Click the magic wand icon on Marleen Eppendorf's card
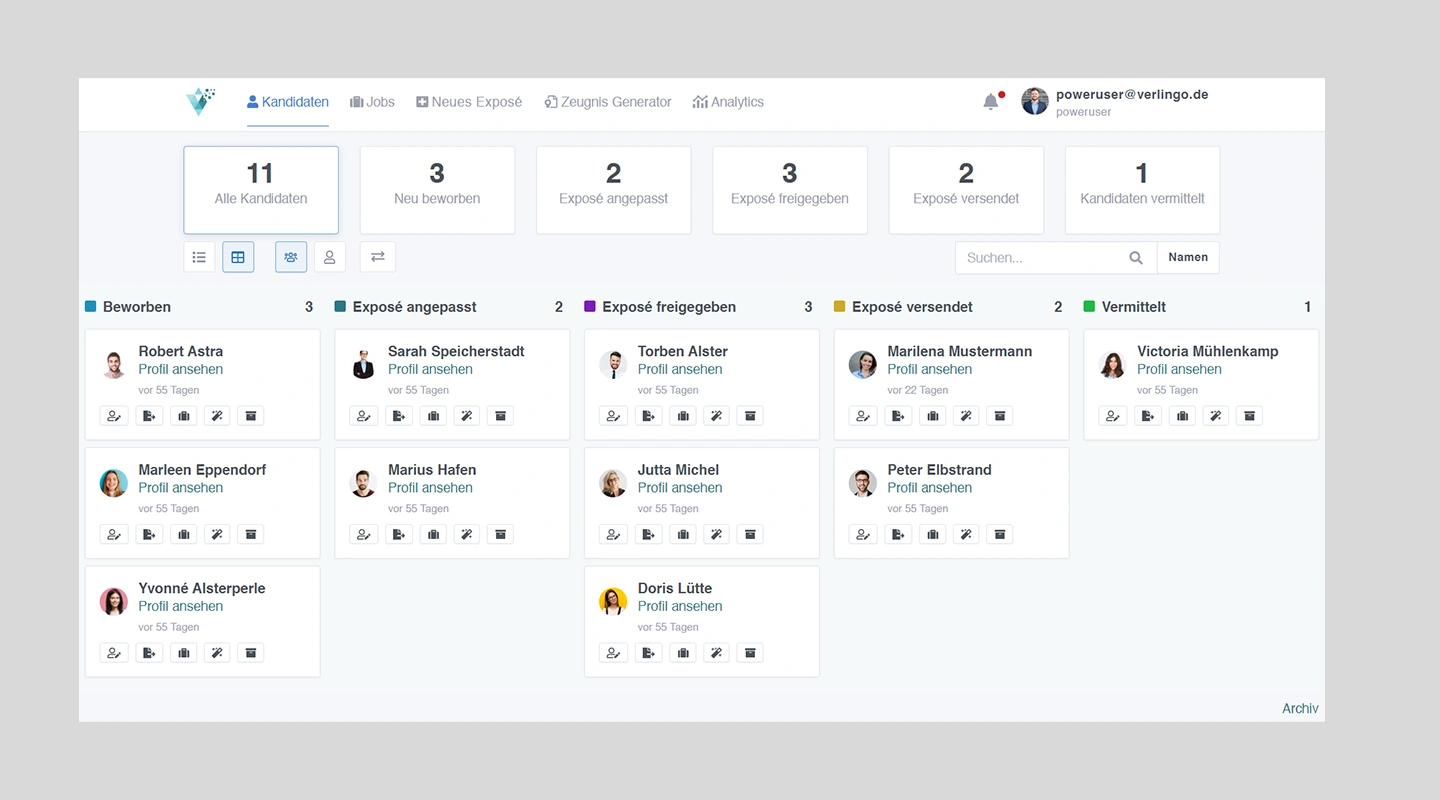The image size is (1440, 800). pos(217,534)
